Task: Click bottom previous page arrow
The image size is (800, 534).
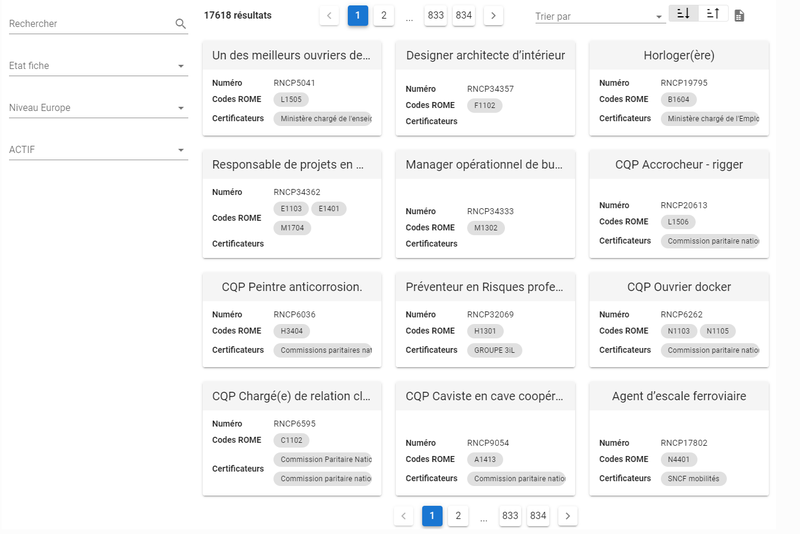Action: click(x=404, y=516)
